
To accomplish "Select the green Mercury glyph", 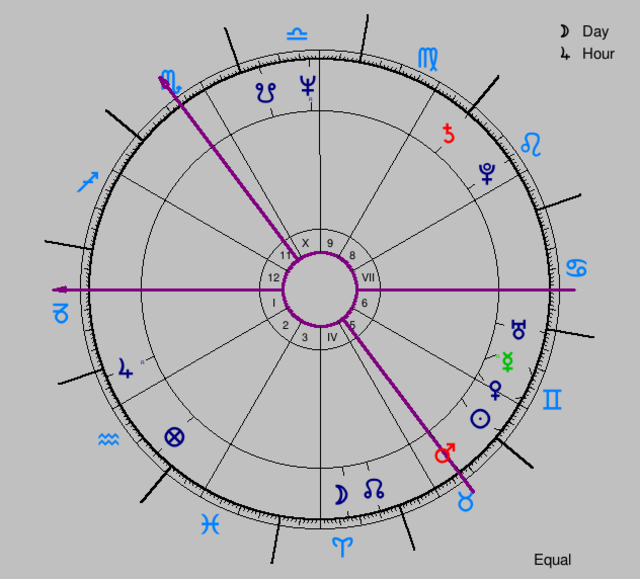I will pos(507,362).
